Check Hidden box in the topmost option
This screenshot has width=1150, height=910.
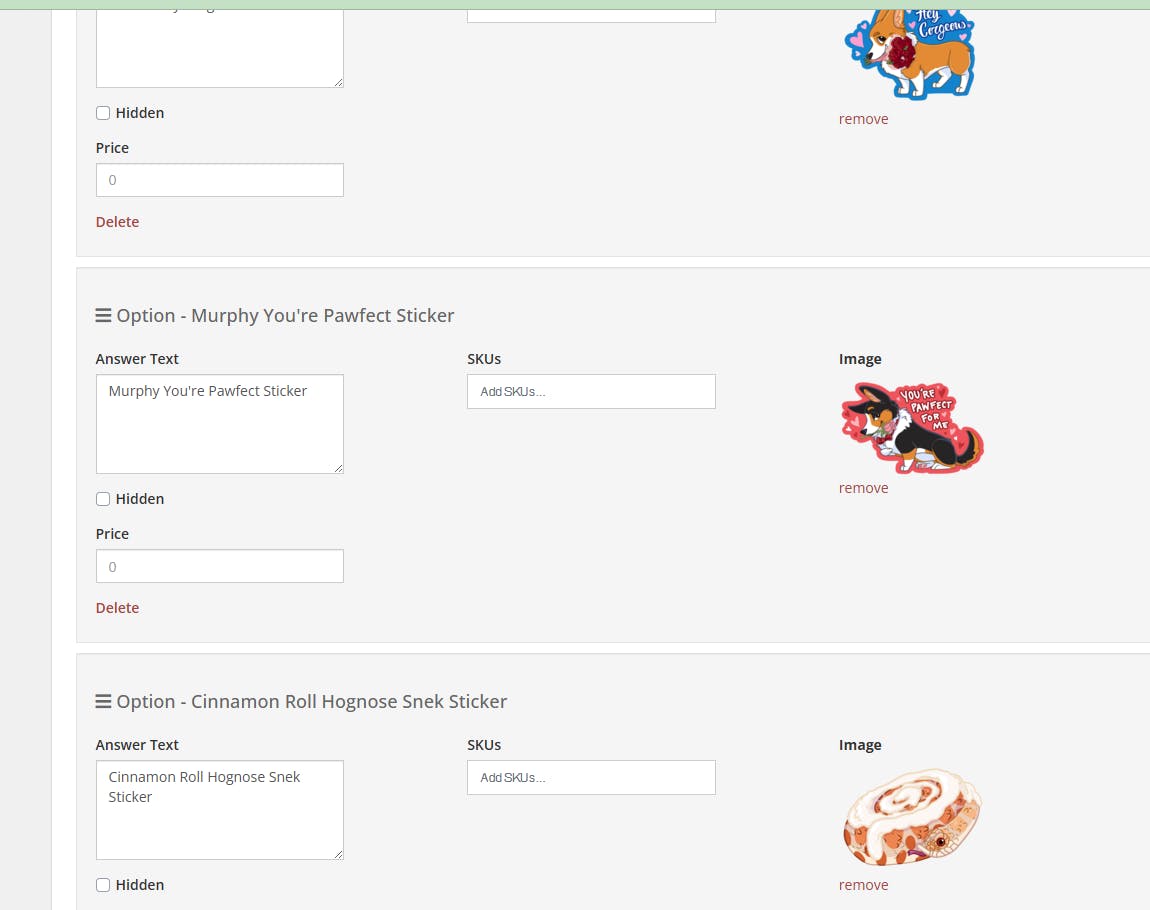coord(103,113)
